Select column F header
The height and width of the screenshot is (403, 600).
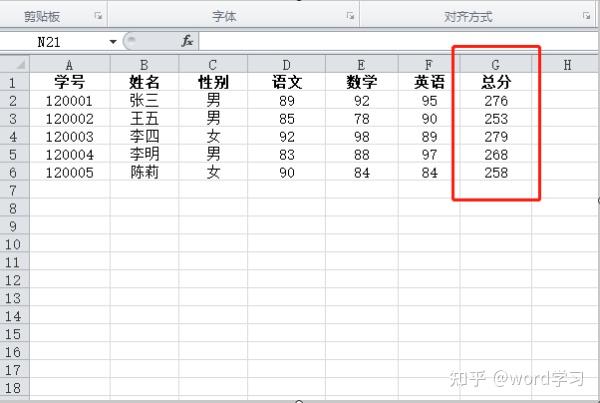(429, 64)
